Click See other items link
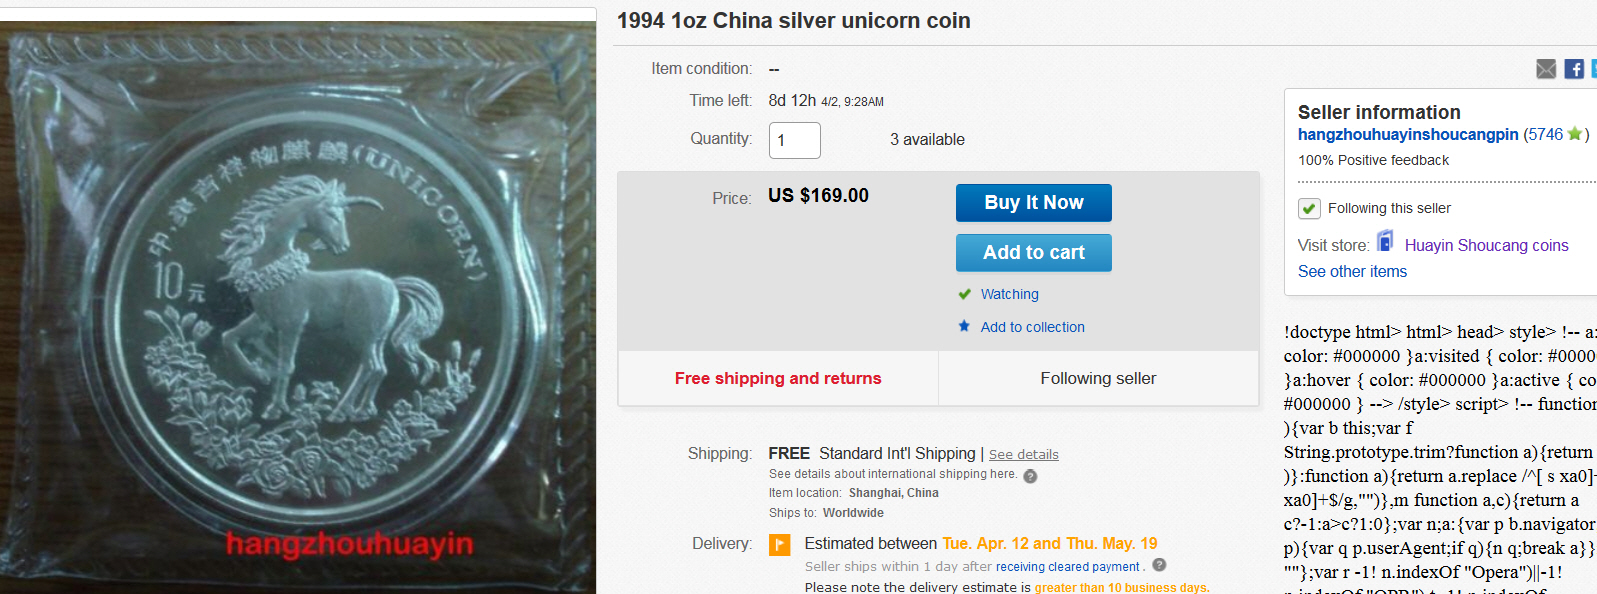 [x=1352, y=271]
